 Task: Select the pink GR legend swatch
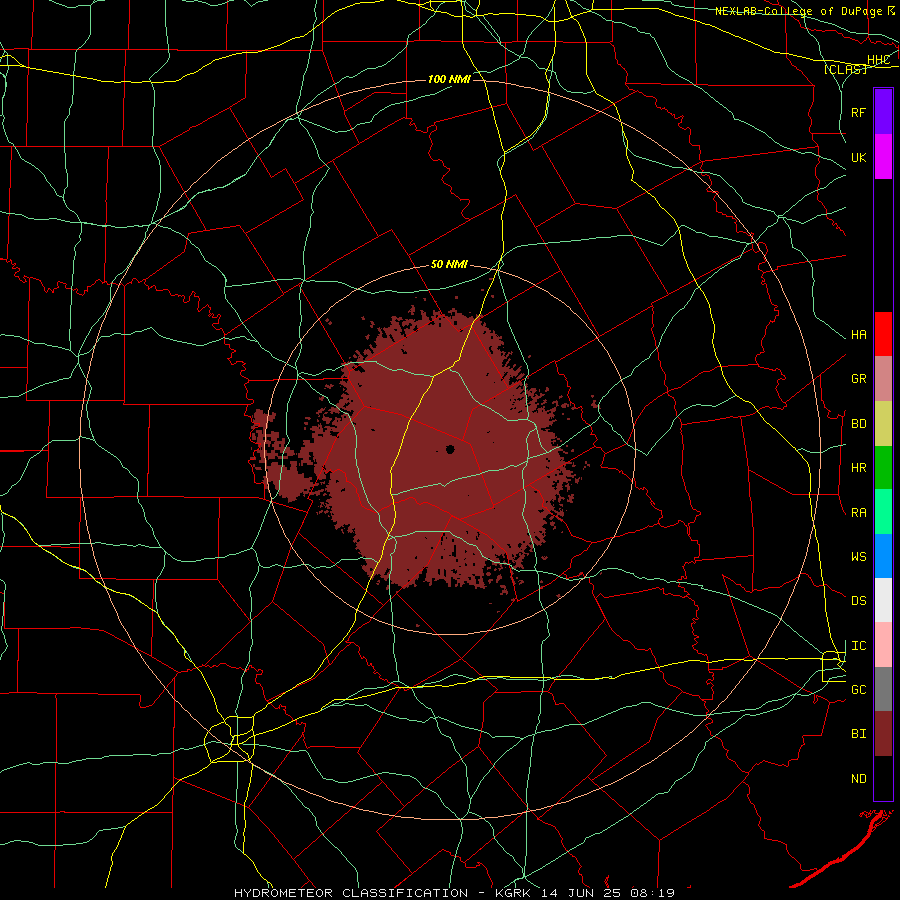coord(883,379)
